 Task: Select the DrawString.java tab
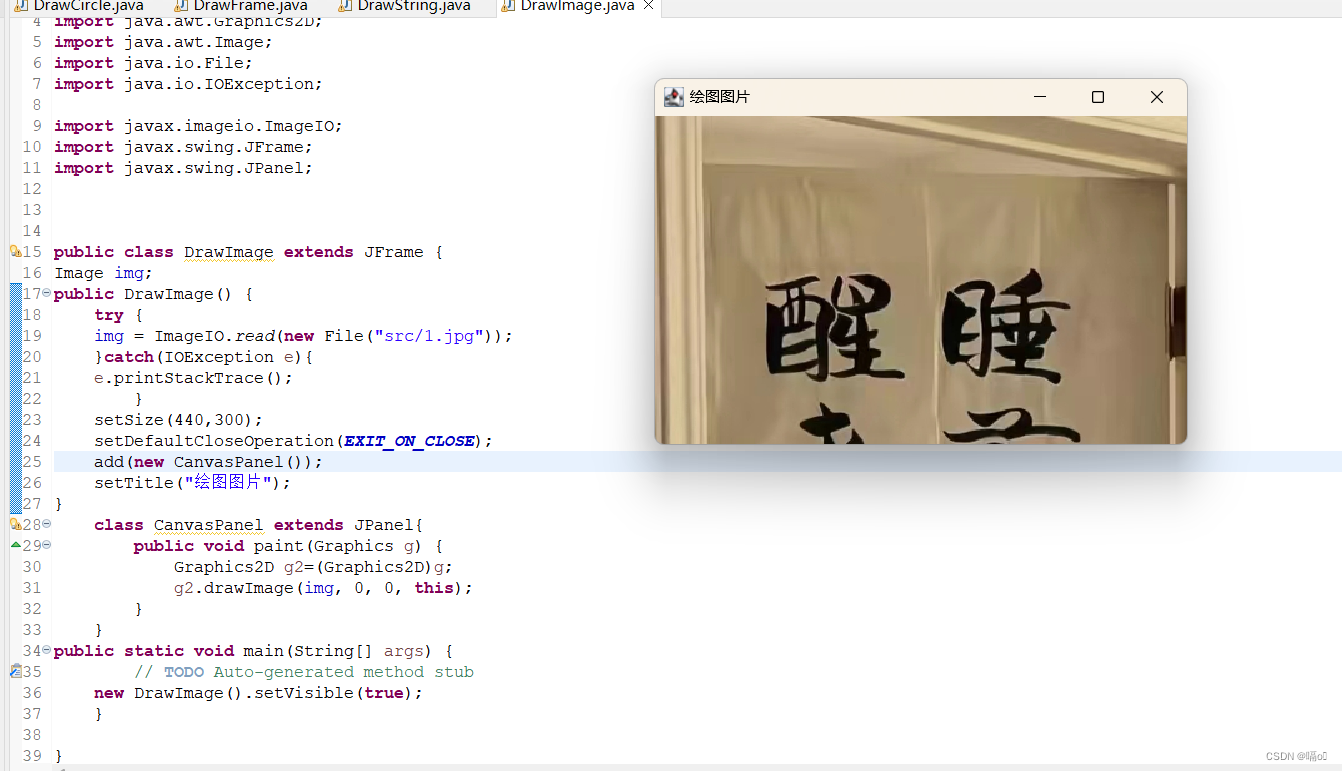(x=405, y=6)
